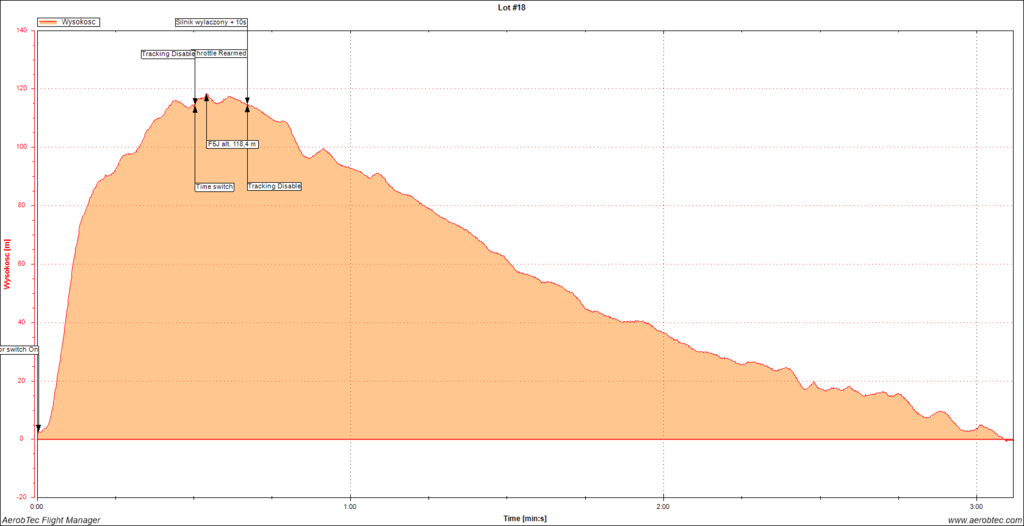Click the 140 tick on altitude axis

pos(22,30)
